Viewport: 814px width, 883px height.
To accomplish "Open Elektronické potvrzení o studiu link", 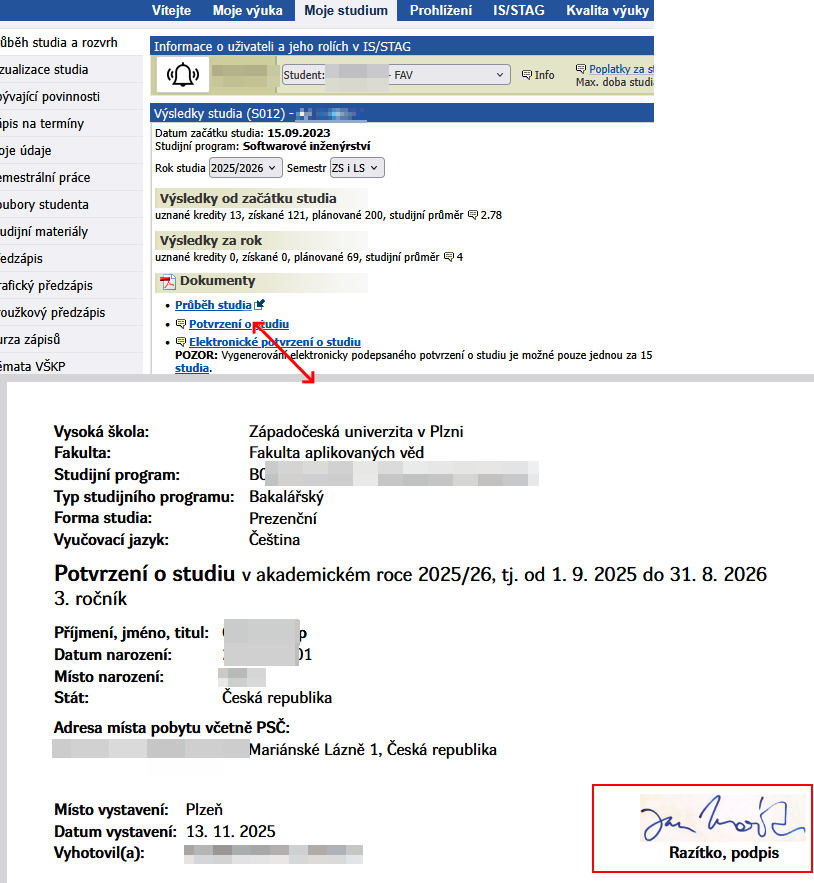I will 275,342.
